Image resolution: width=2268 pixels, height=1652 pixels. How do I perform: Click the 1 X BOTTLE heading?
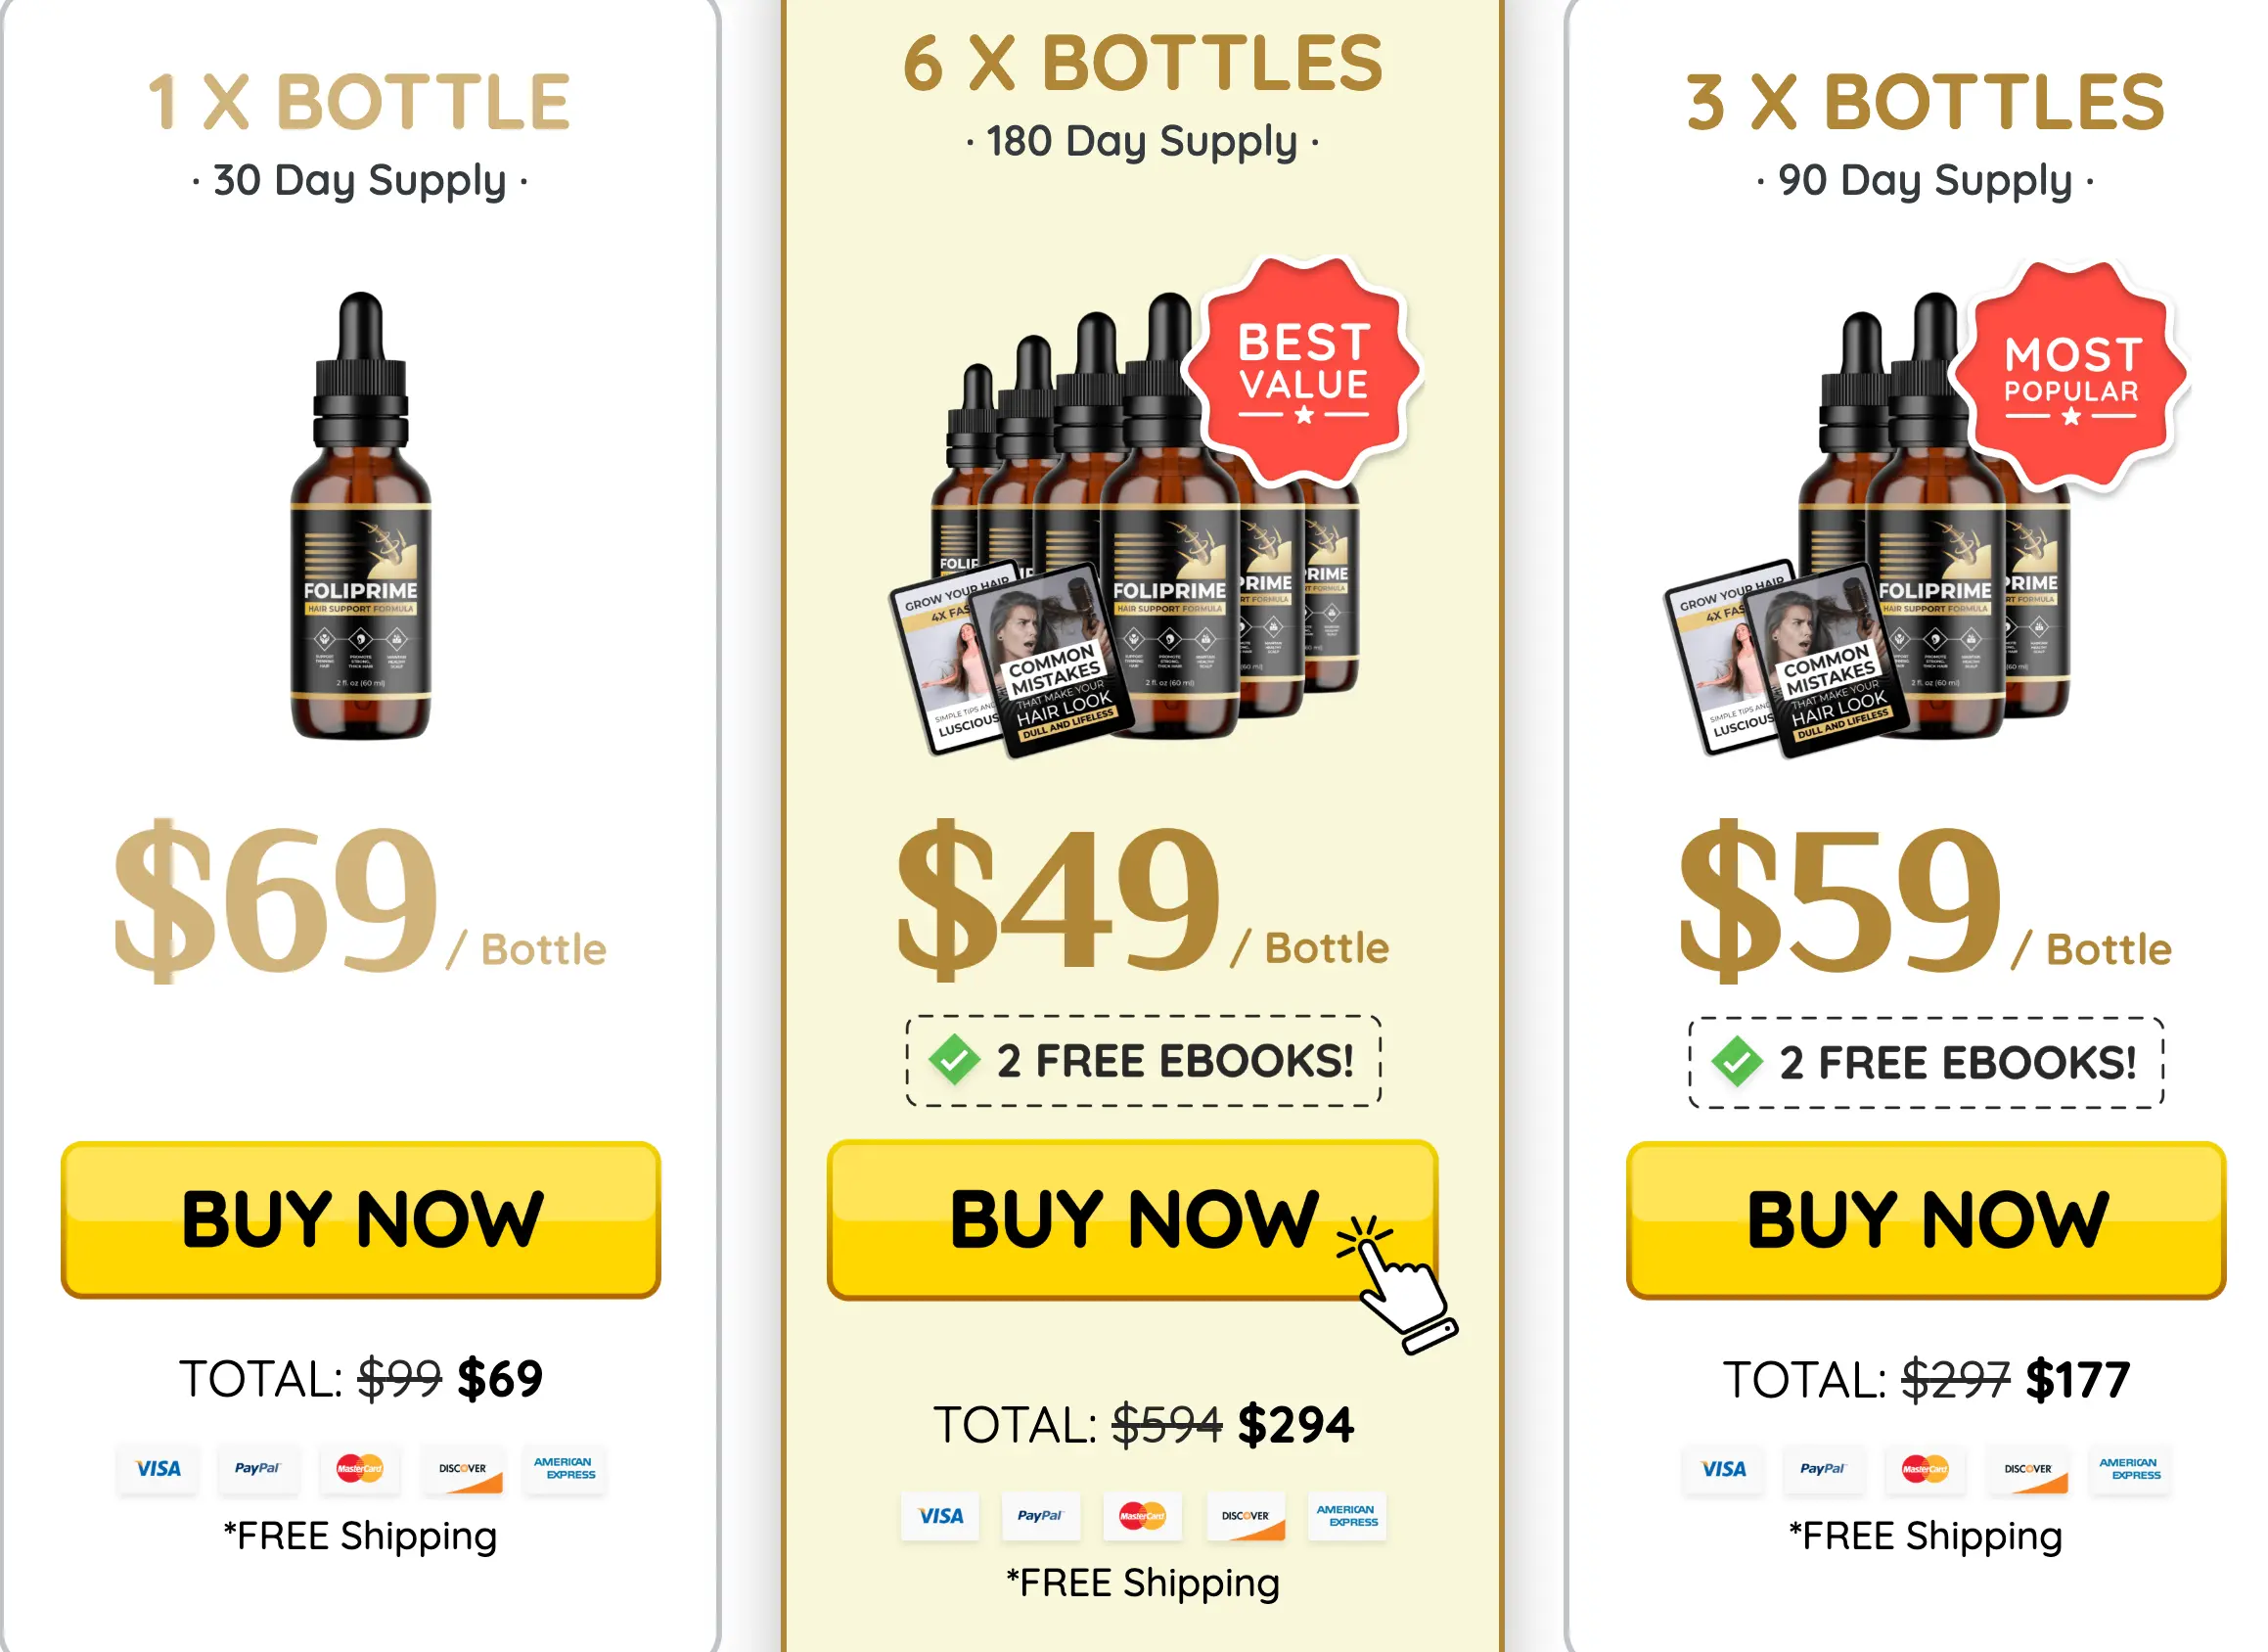pos(359,102)
